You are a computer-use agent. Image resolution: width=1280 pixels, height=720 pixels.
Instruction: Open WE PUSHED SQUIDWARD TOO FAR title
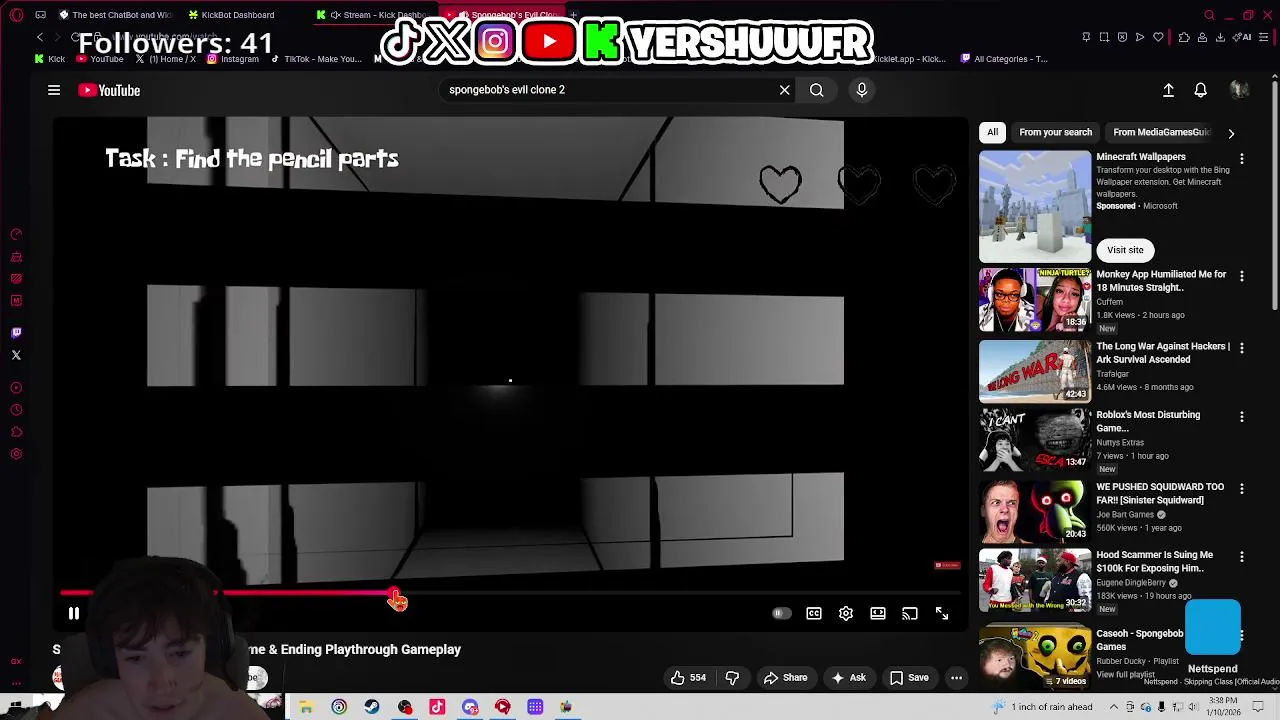coord(1160,493)
